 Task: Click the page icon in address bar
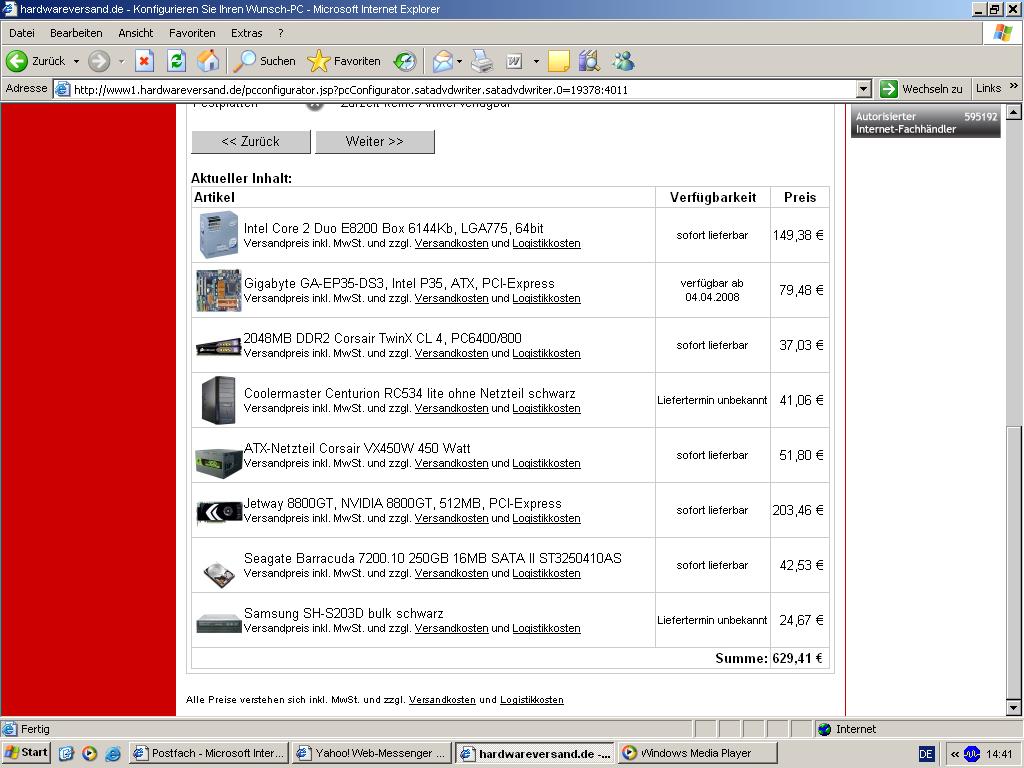[x=62, y=89]
